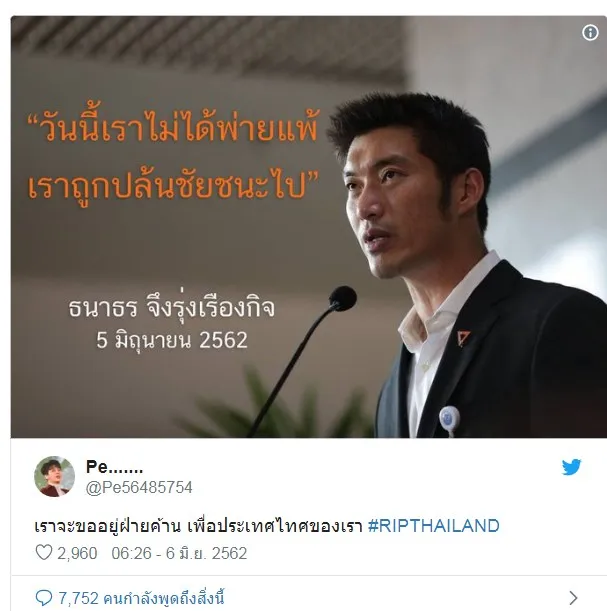Open "7,752 คนกำลังพูดถึงสิ่งนี้" conversation link
The image size is (607, 611).
click(x=141, y=598)
